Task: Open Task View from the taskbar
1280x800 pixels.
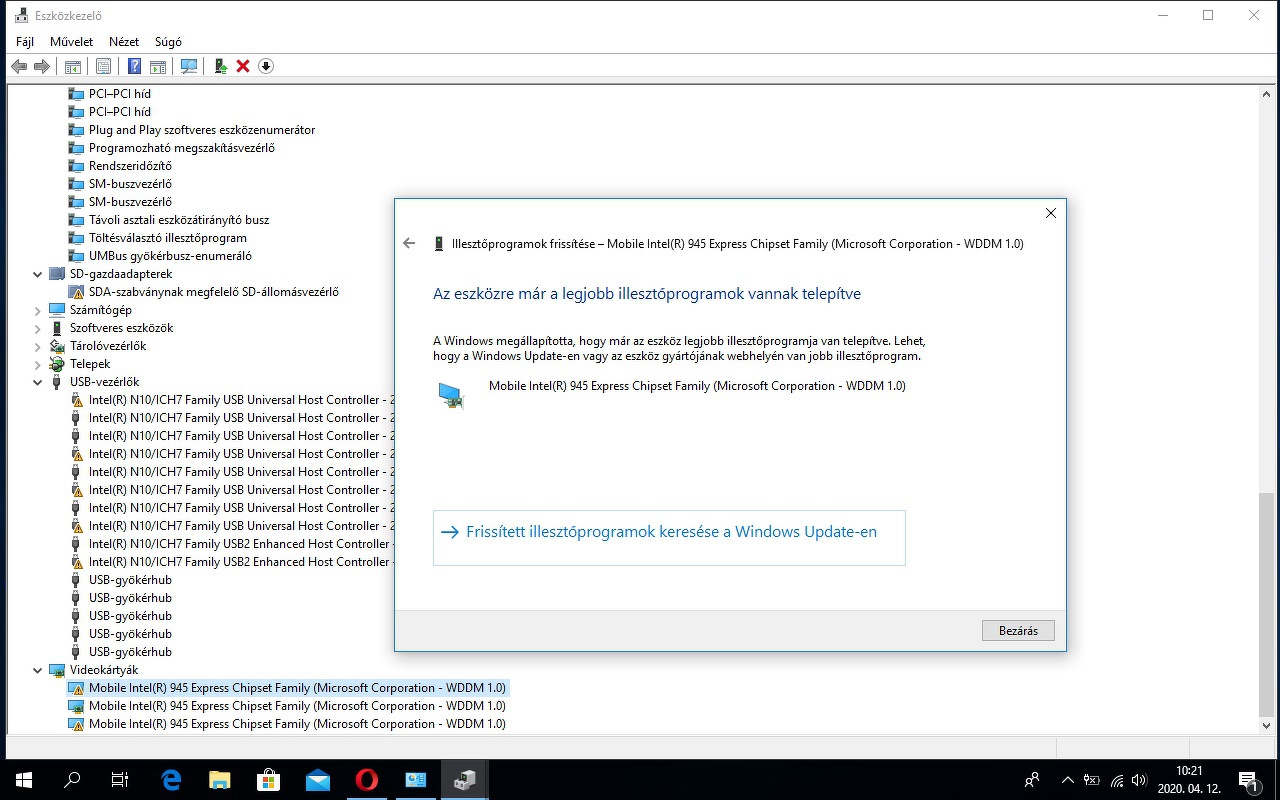Action: click(120, 780)
